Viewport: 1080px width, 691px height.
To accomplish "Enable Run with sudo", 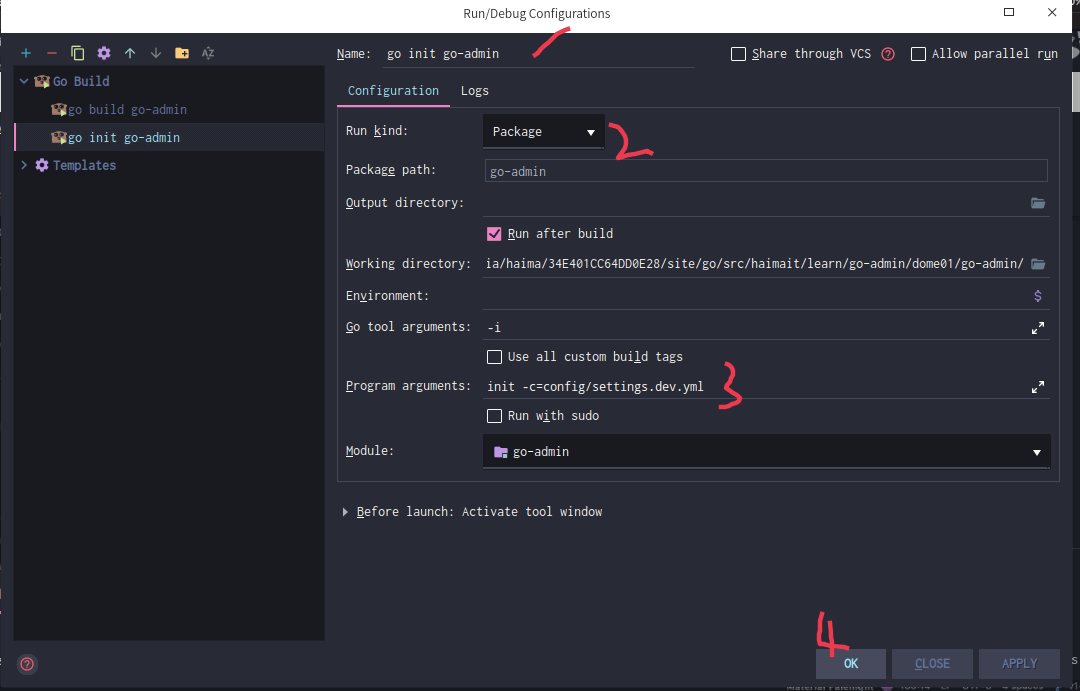I will click(x=494, y=416).
